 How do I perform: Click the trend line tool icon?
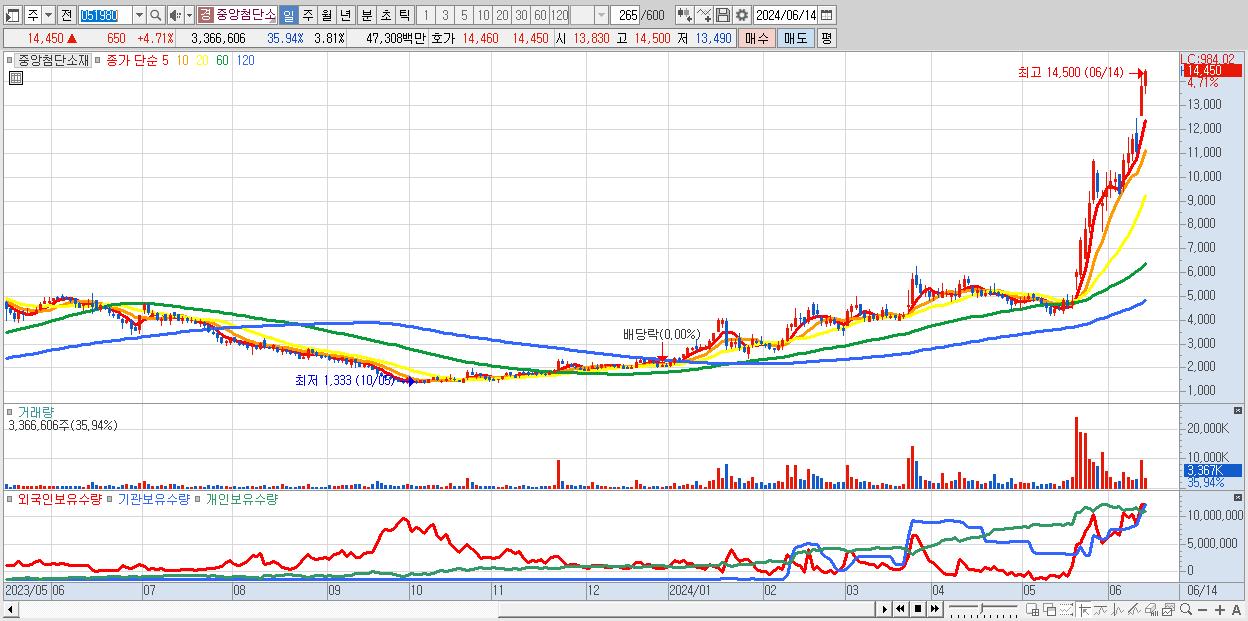(1100, 609)
